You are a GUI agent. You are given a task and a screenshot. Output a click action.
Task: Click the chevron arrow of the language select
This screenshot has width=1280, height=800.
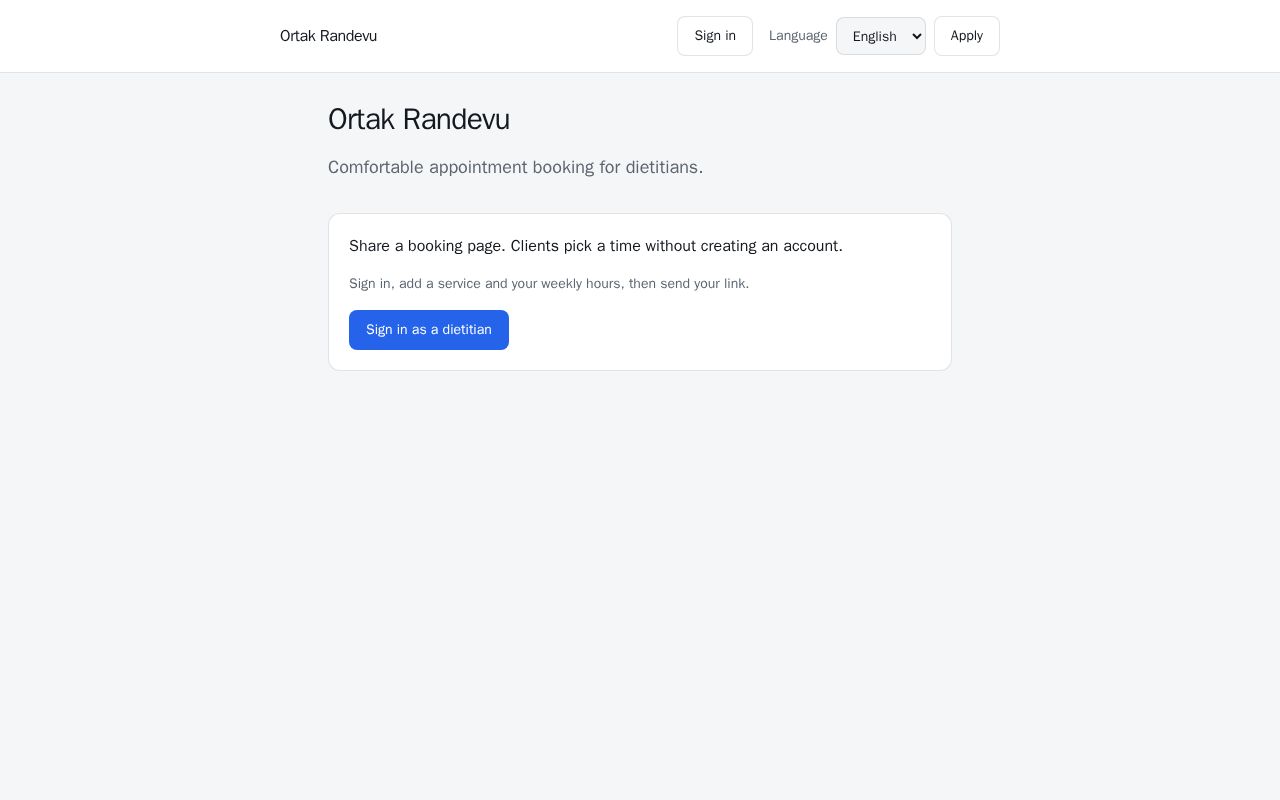(917, 36)
